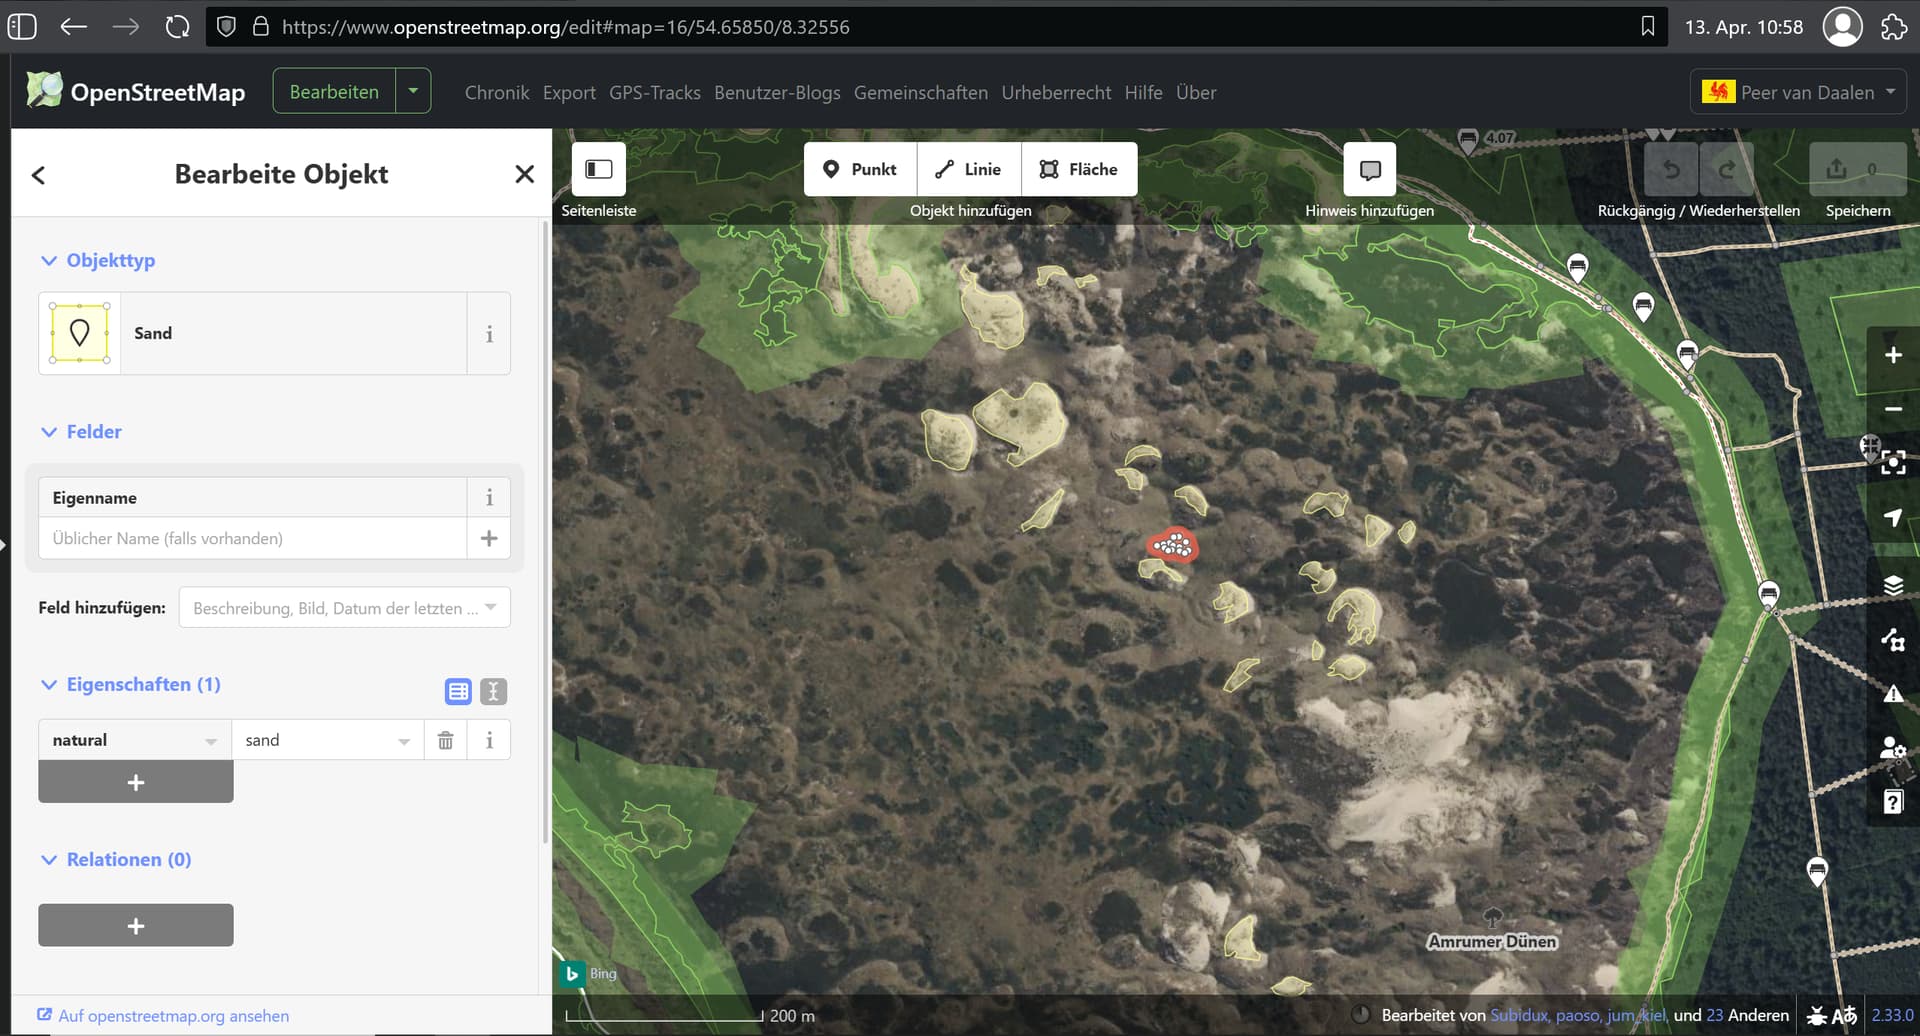
Task: Show info for the Eigenname field
Action: click(489, 497)
